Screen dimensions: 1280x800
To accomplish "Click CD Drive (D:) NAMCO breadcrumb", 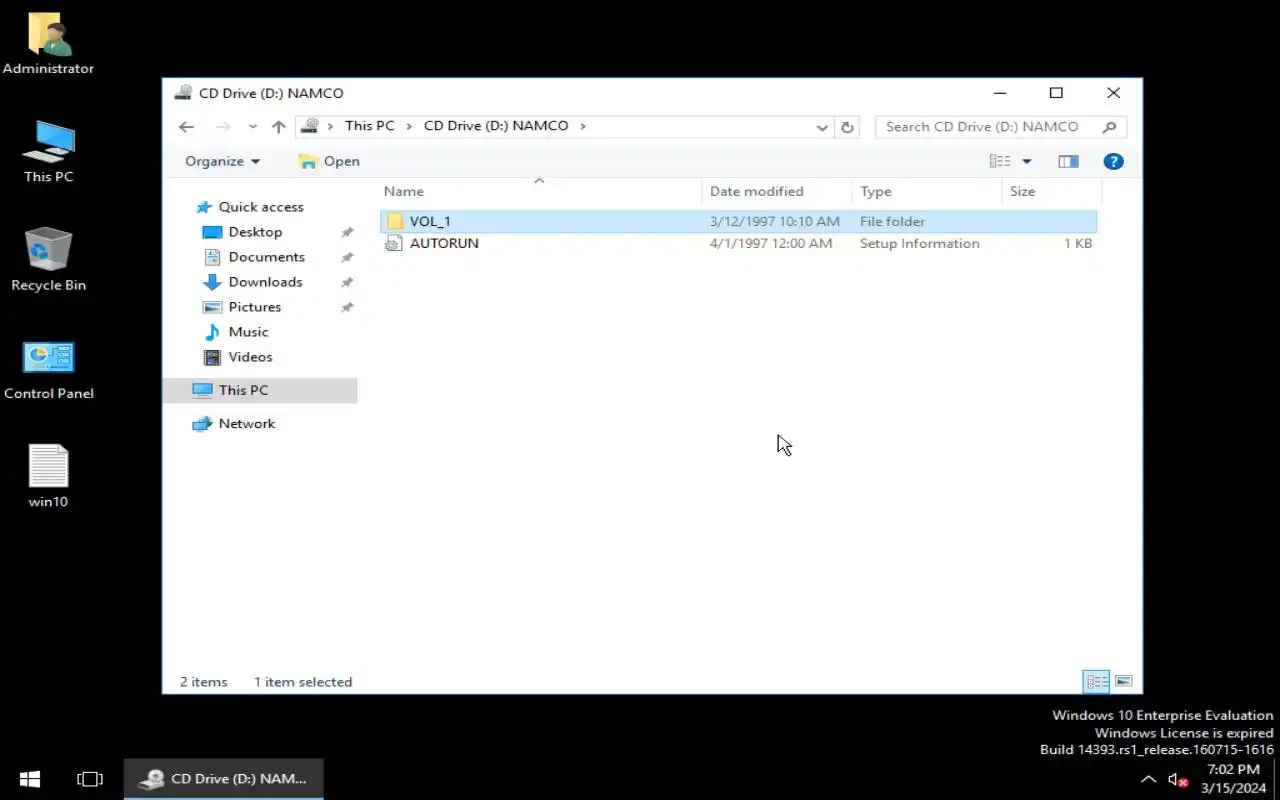I will [x=496, y=126].
